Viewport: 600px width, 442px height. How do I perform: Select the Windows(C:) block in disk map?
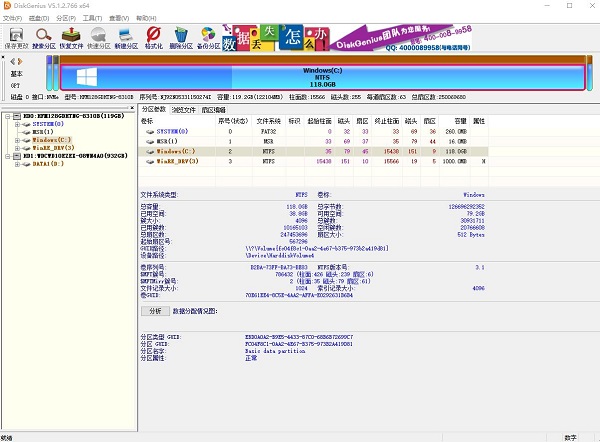pyautogui.click(x=323, y=77)
